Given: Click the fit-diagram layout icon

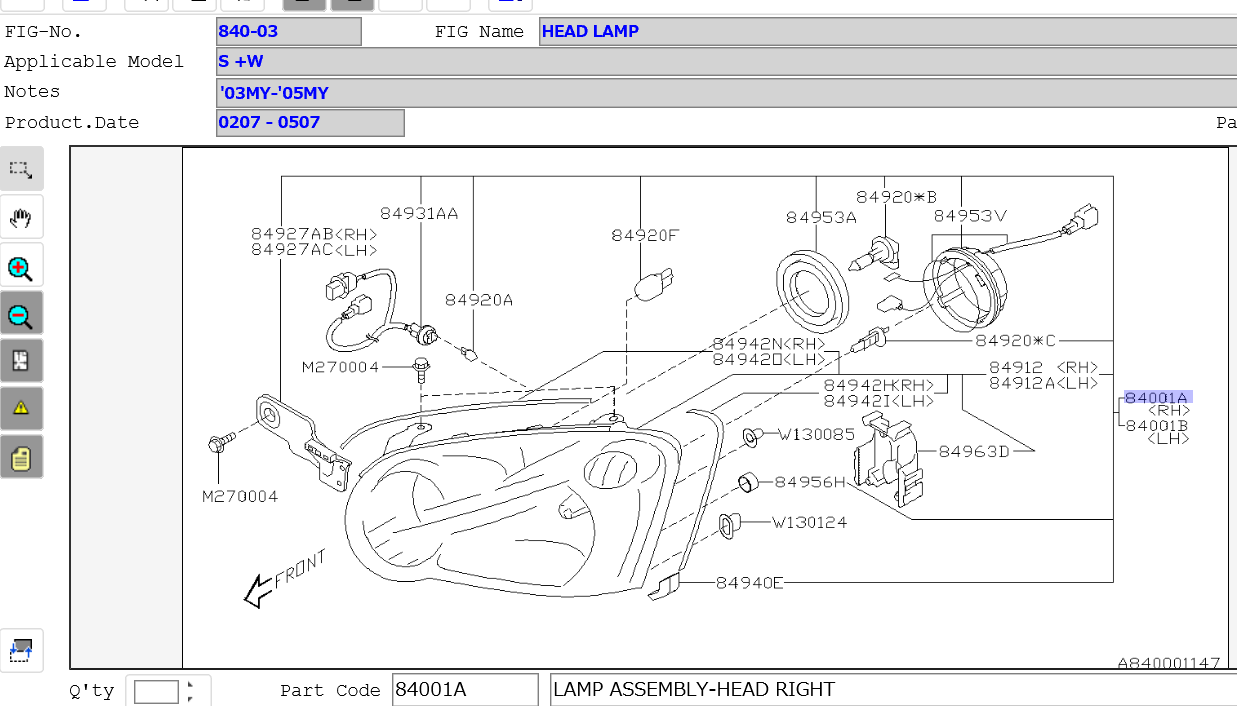Looking at the screenshot, I should point(21,361).
